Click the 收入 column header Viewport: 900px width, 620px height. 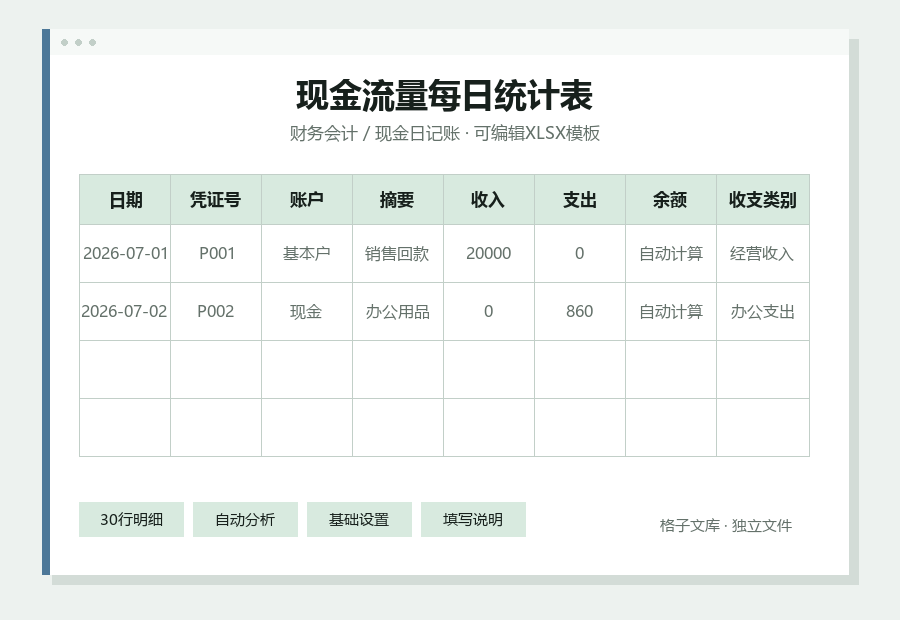[x=489, y=200]
